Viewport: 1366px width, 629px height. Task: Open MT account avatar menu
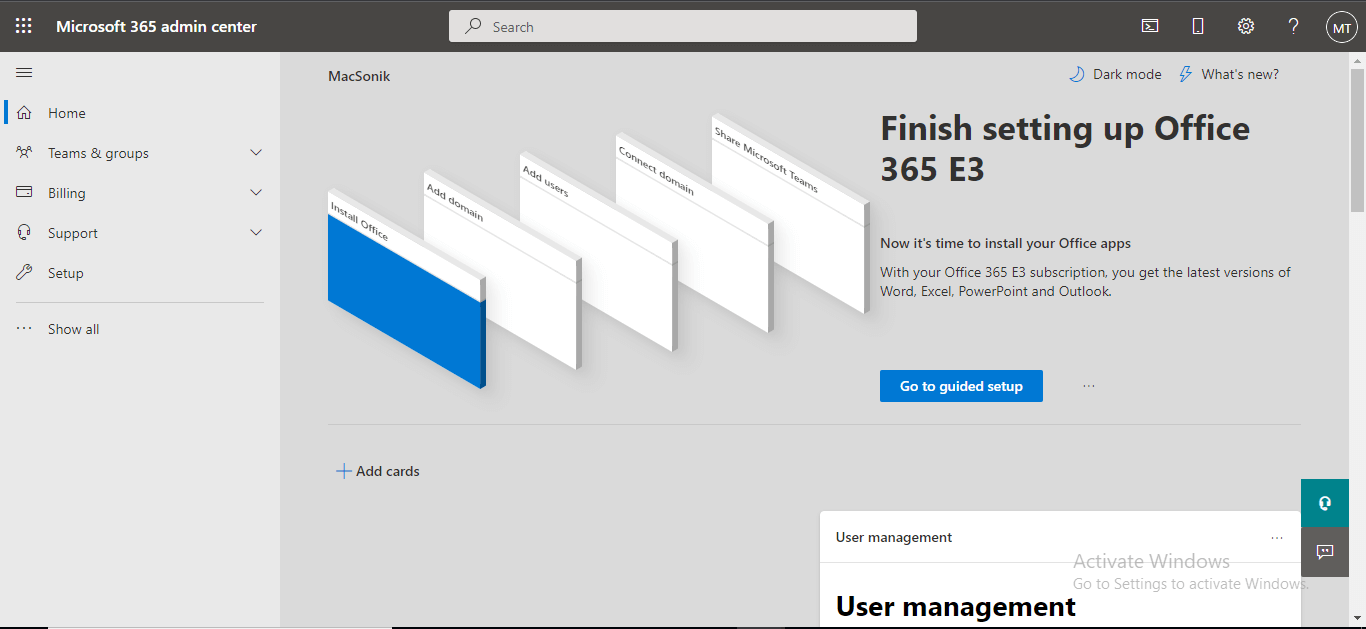pyautogui.click(x=1341, y=28)
